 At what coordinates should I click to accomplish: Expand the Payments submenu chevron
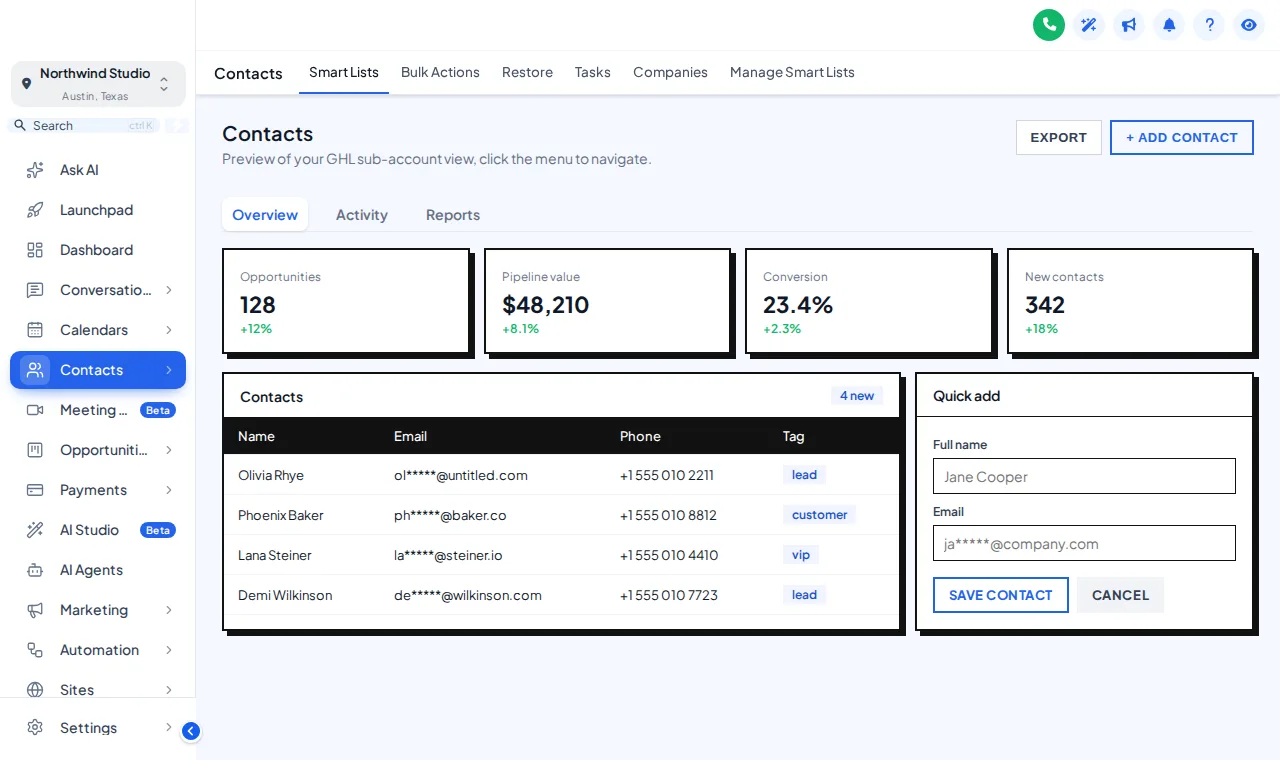coord(169,490)
